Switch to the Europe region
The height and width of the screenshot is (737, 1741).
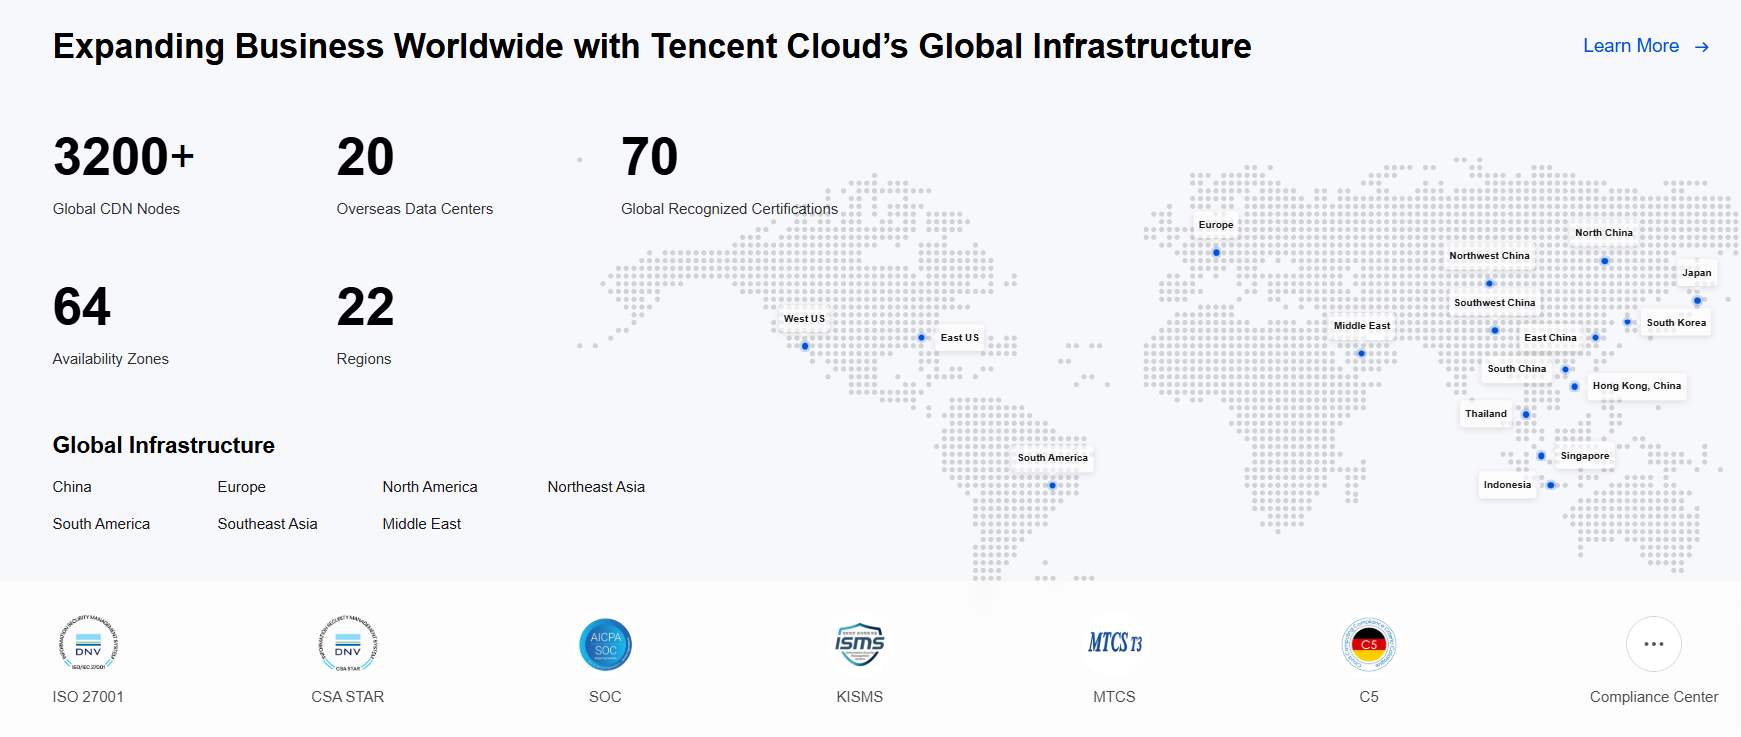(x=242, y=487)
